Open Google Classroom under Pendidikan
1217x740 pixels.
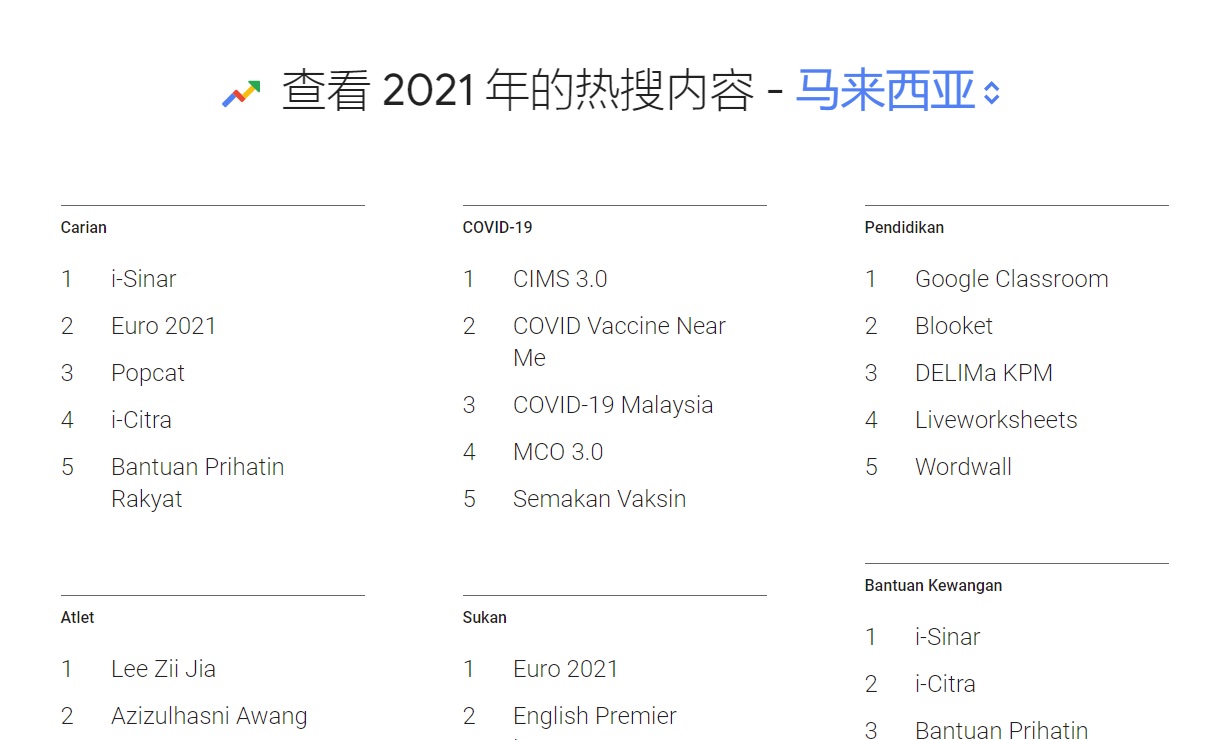1012,278
